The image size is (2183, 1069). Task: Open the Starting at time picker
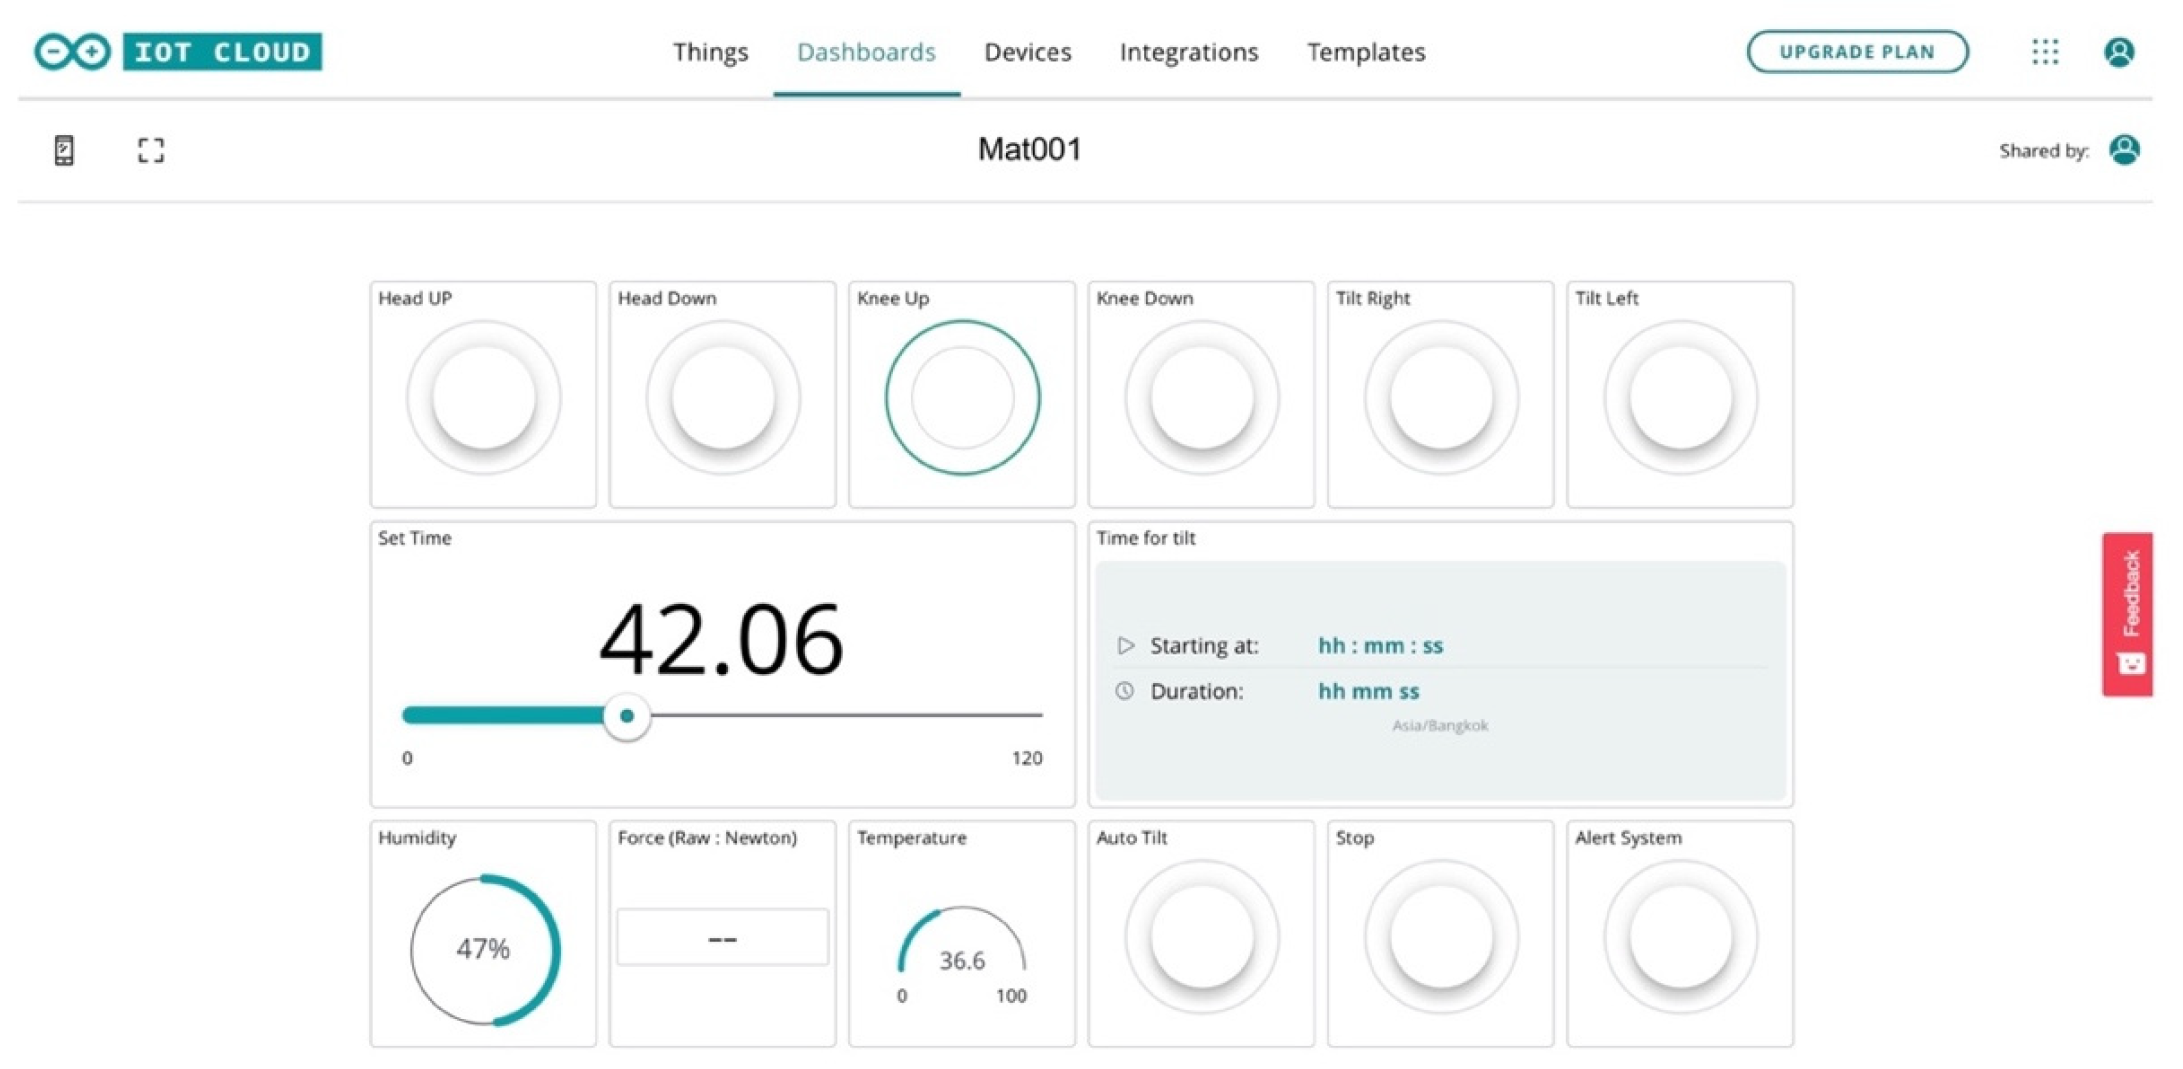coord(1380,645)
